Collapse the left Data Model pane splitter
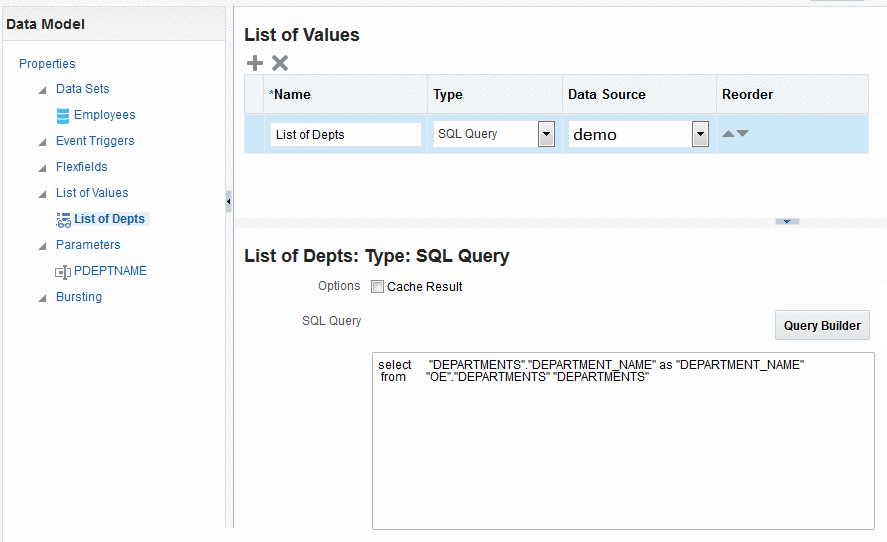The width and height of the screenshot is (887, 542). [x=229, y=202]
